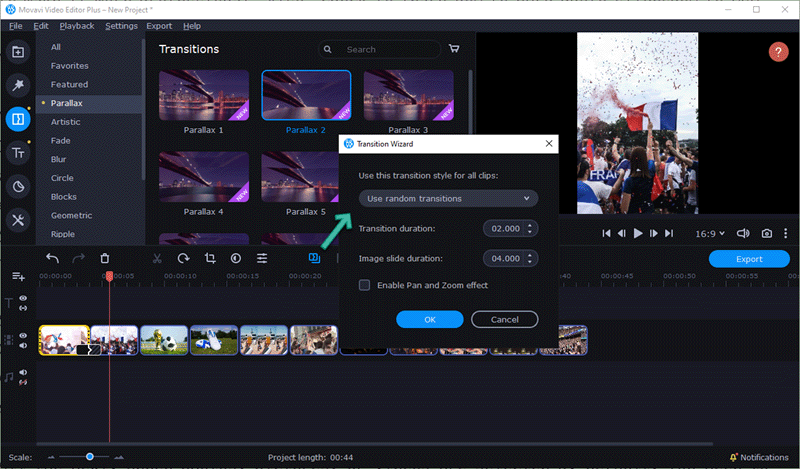
Task: Select the Favorites category
Action: click(69, 66)
